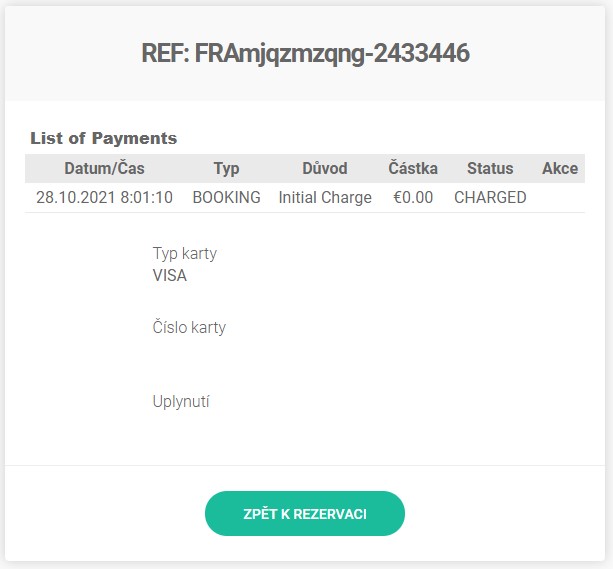613x569 pixels.
Task: Click the Typ karty label
Action: 184,253
